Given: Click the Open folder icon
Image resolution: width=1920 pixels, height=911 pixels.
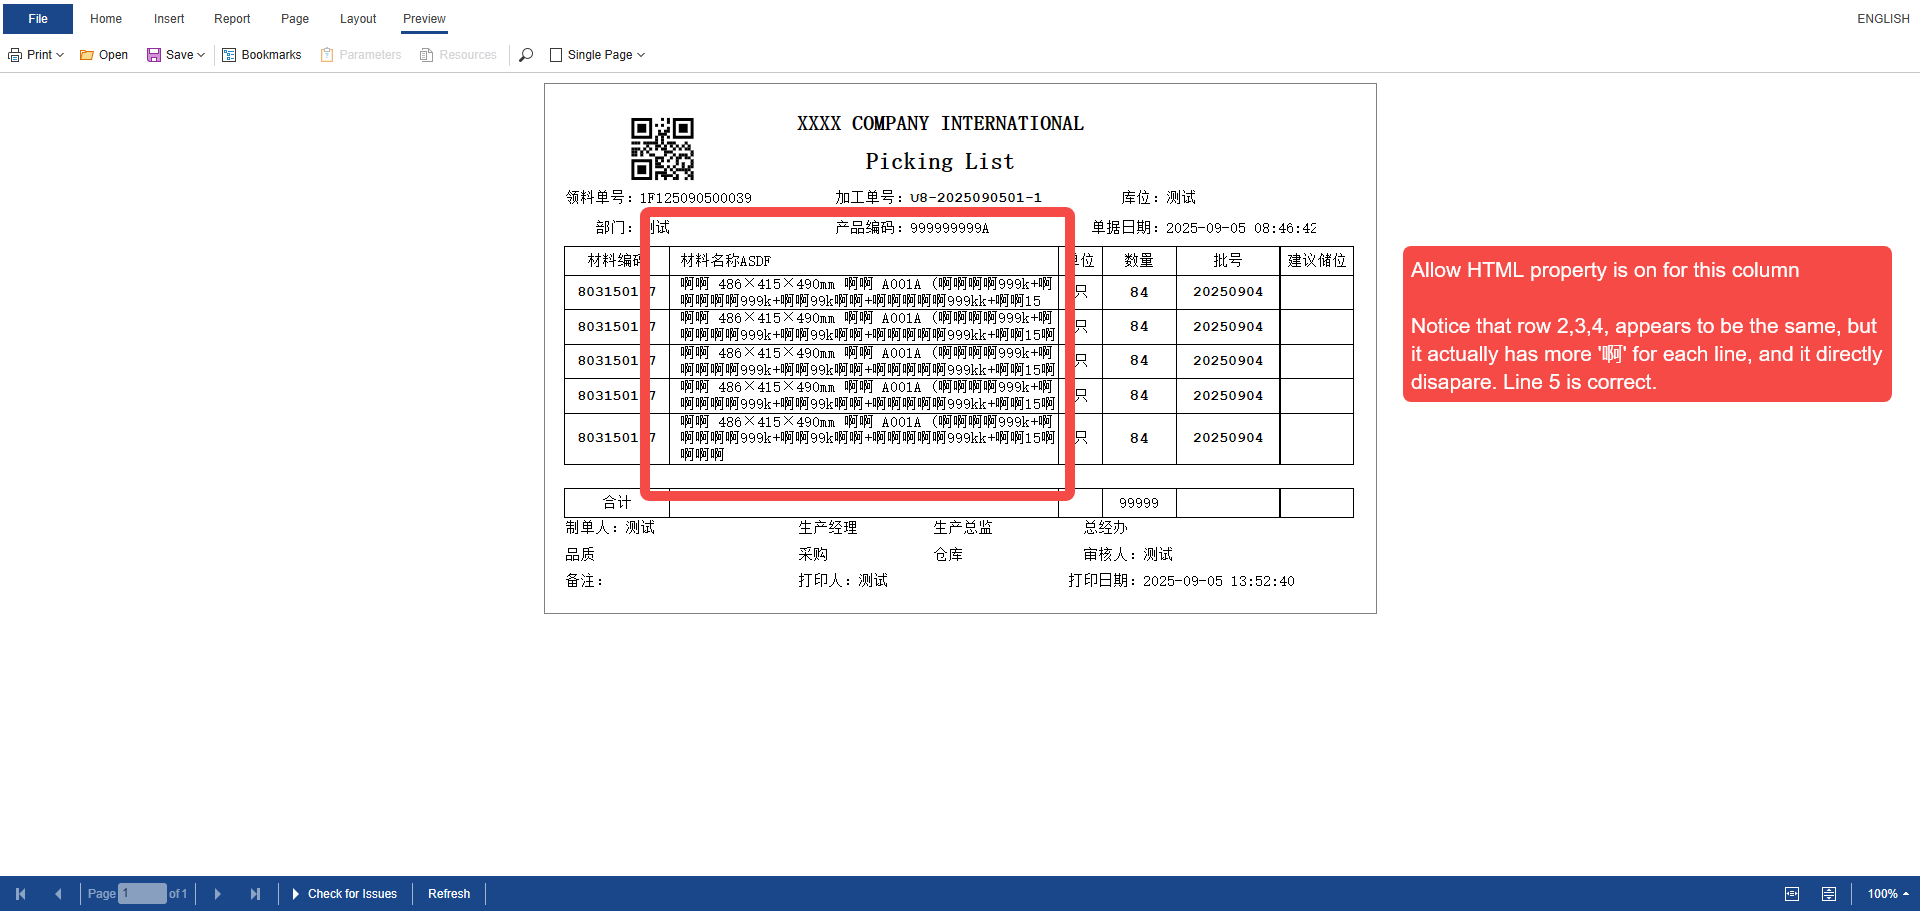Looking at the screenshot, I should [87, 55].
